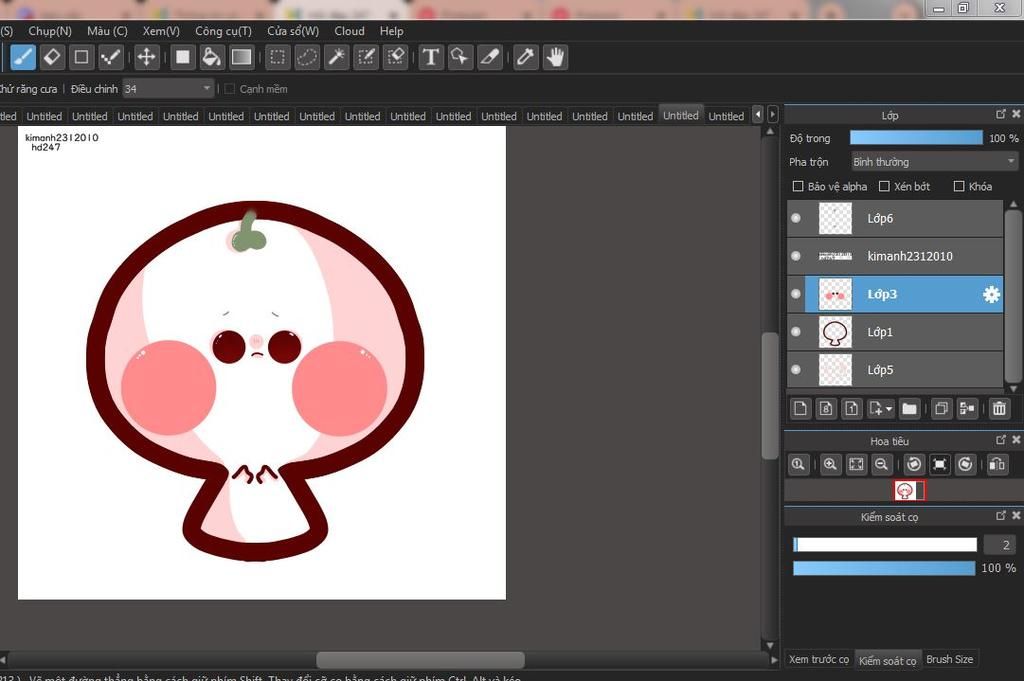This screenshot has height=681, width=1024.
Task: Select the Divide knife tool
Action: [489, 57]
